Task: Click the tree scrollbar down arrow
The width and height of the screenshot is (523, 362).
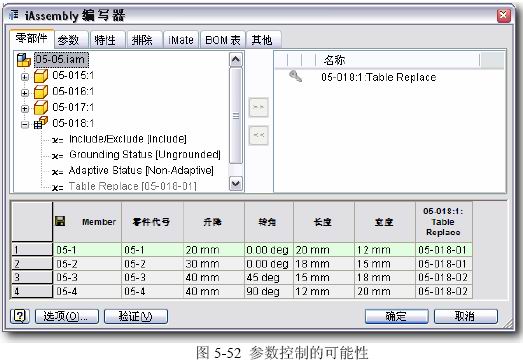Action: click(x=236, y=184)
